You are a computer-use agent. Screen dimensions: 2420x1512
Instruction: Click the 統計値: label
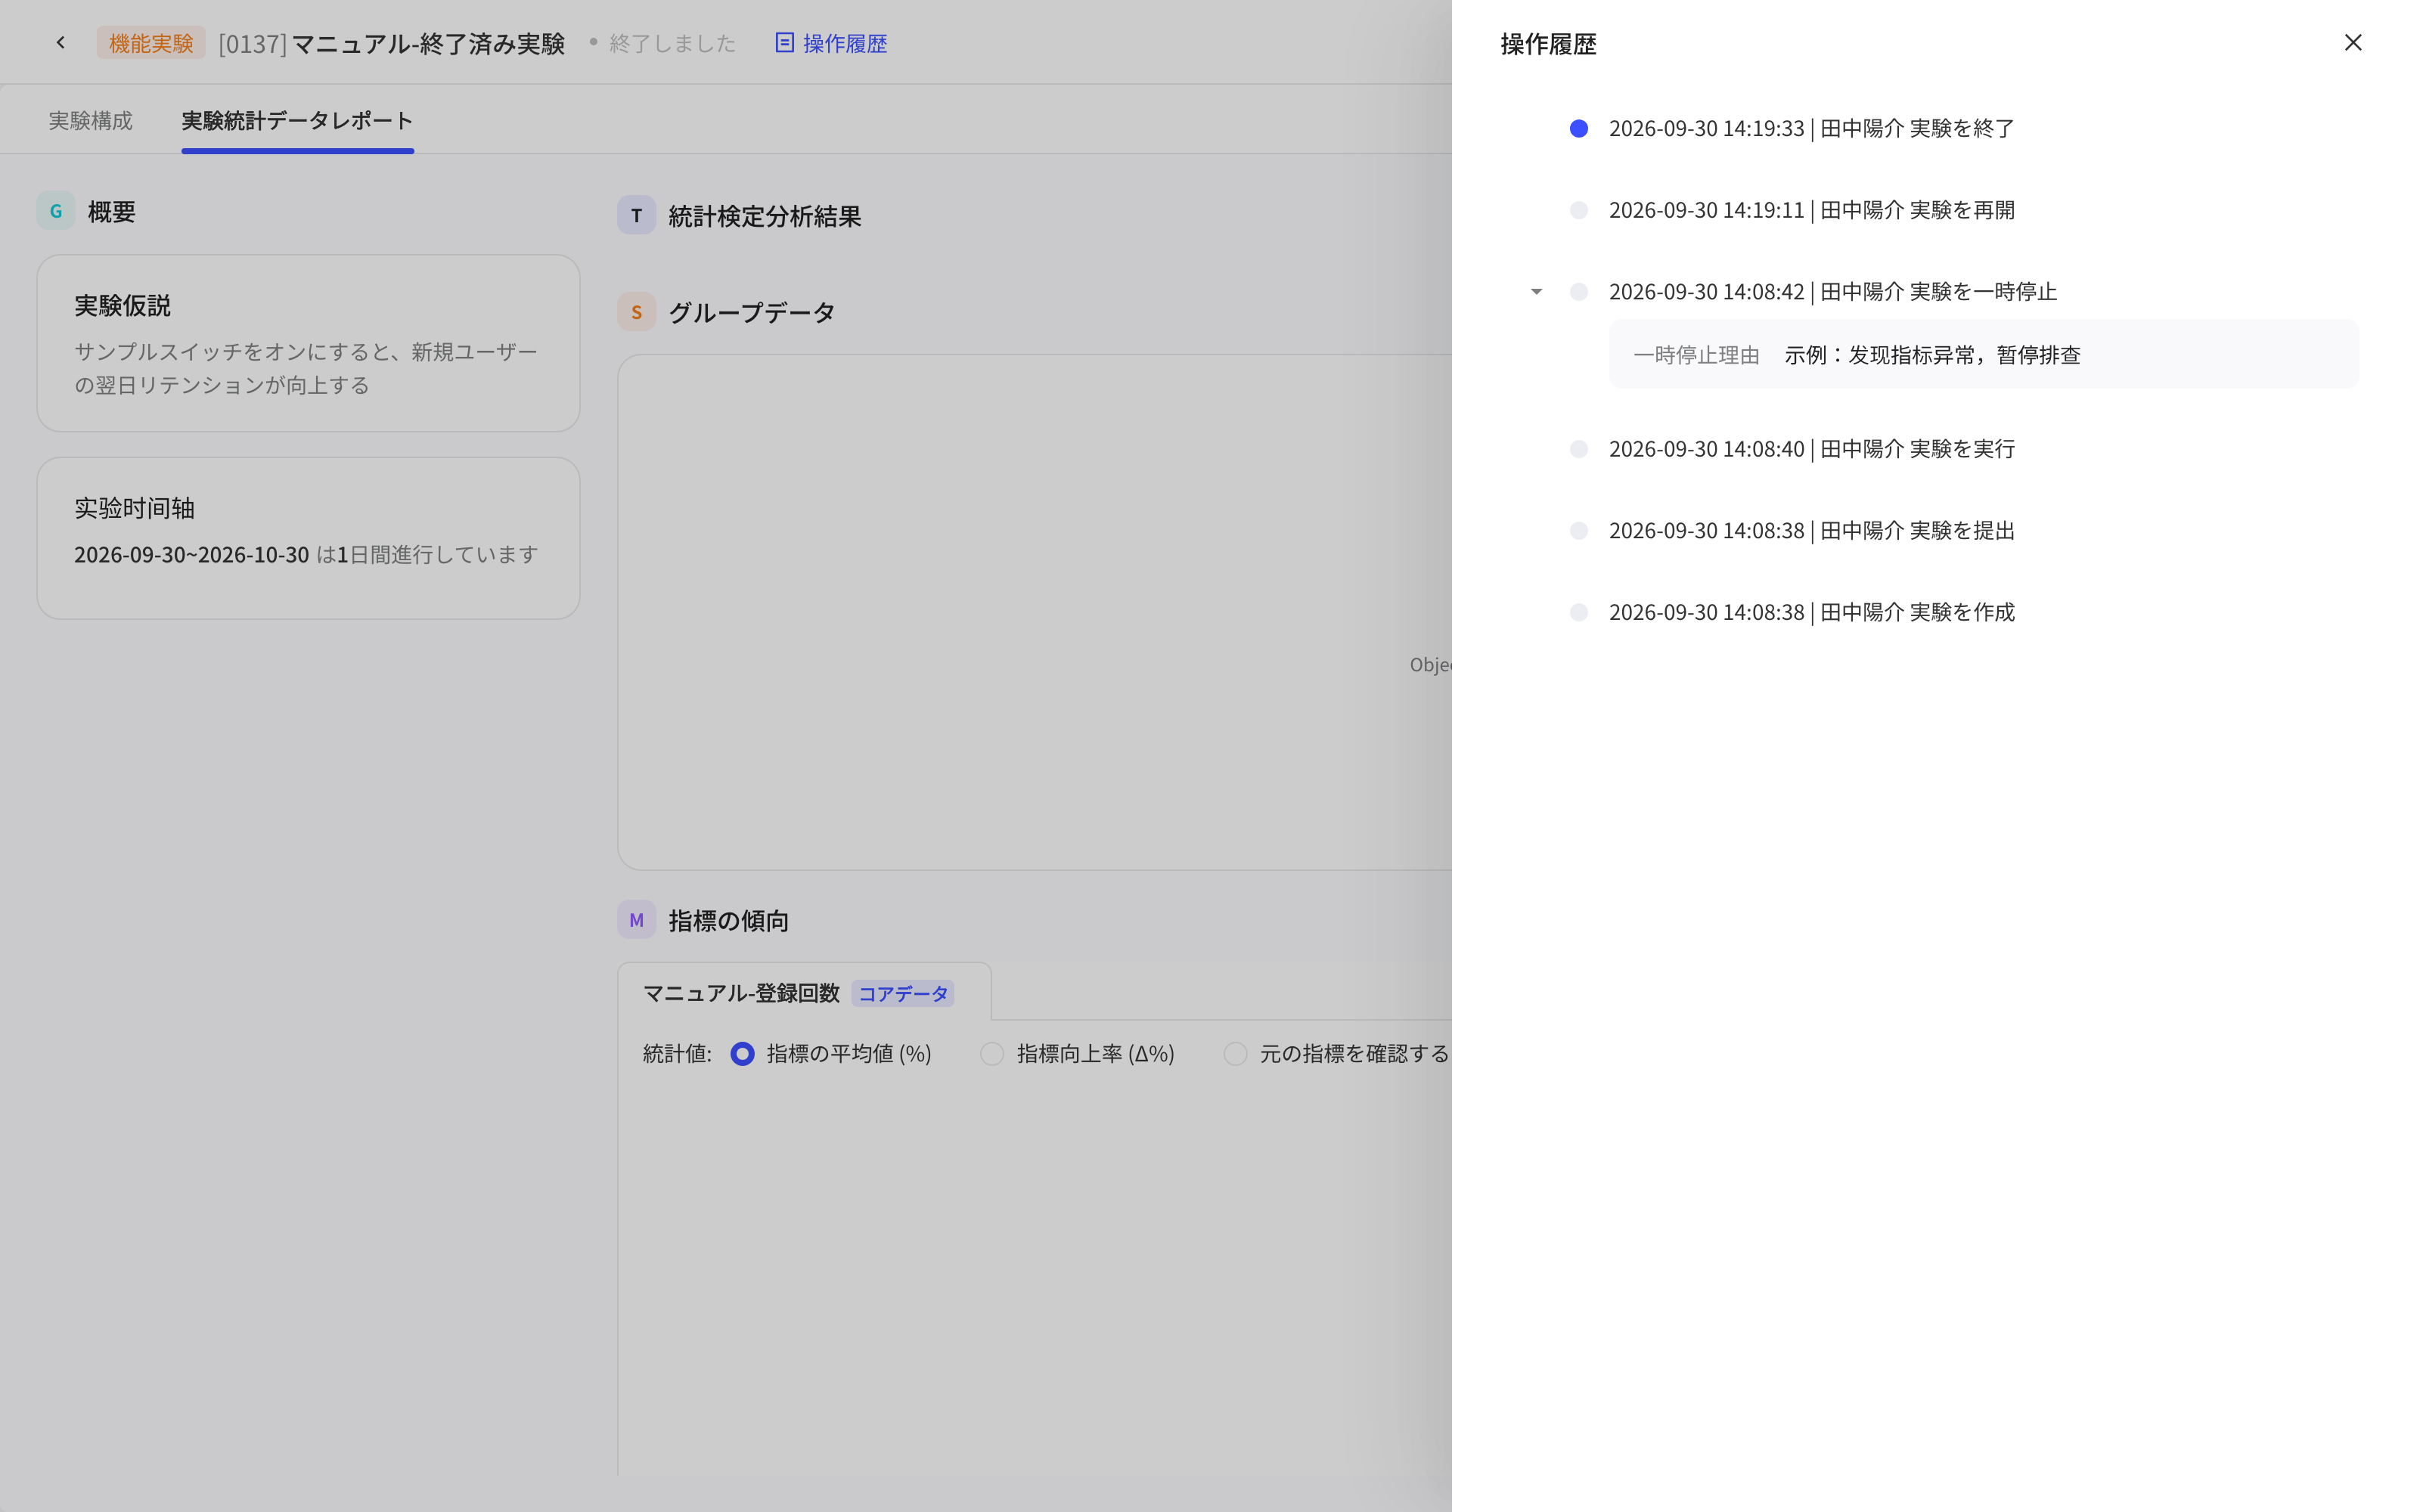677,1054
